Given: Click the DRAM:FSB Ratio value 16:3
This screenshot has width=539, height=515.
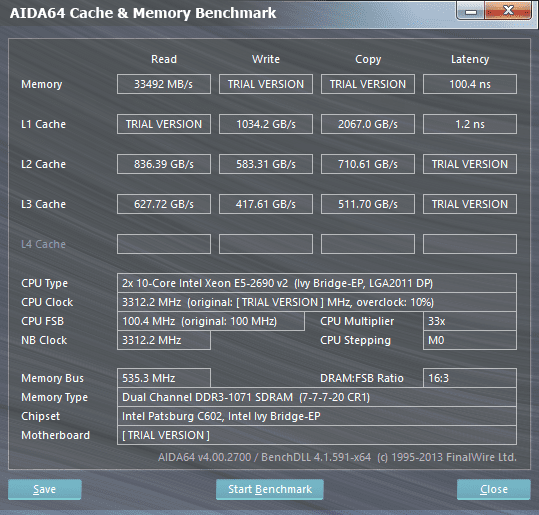Looking at the screenshot, I should tap(470, 378).
